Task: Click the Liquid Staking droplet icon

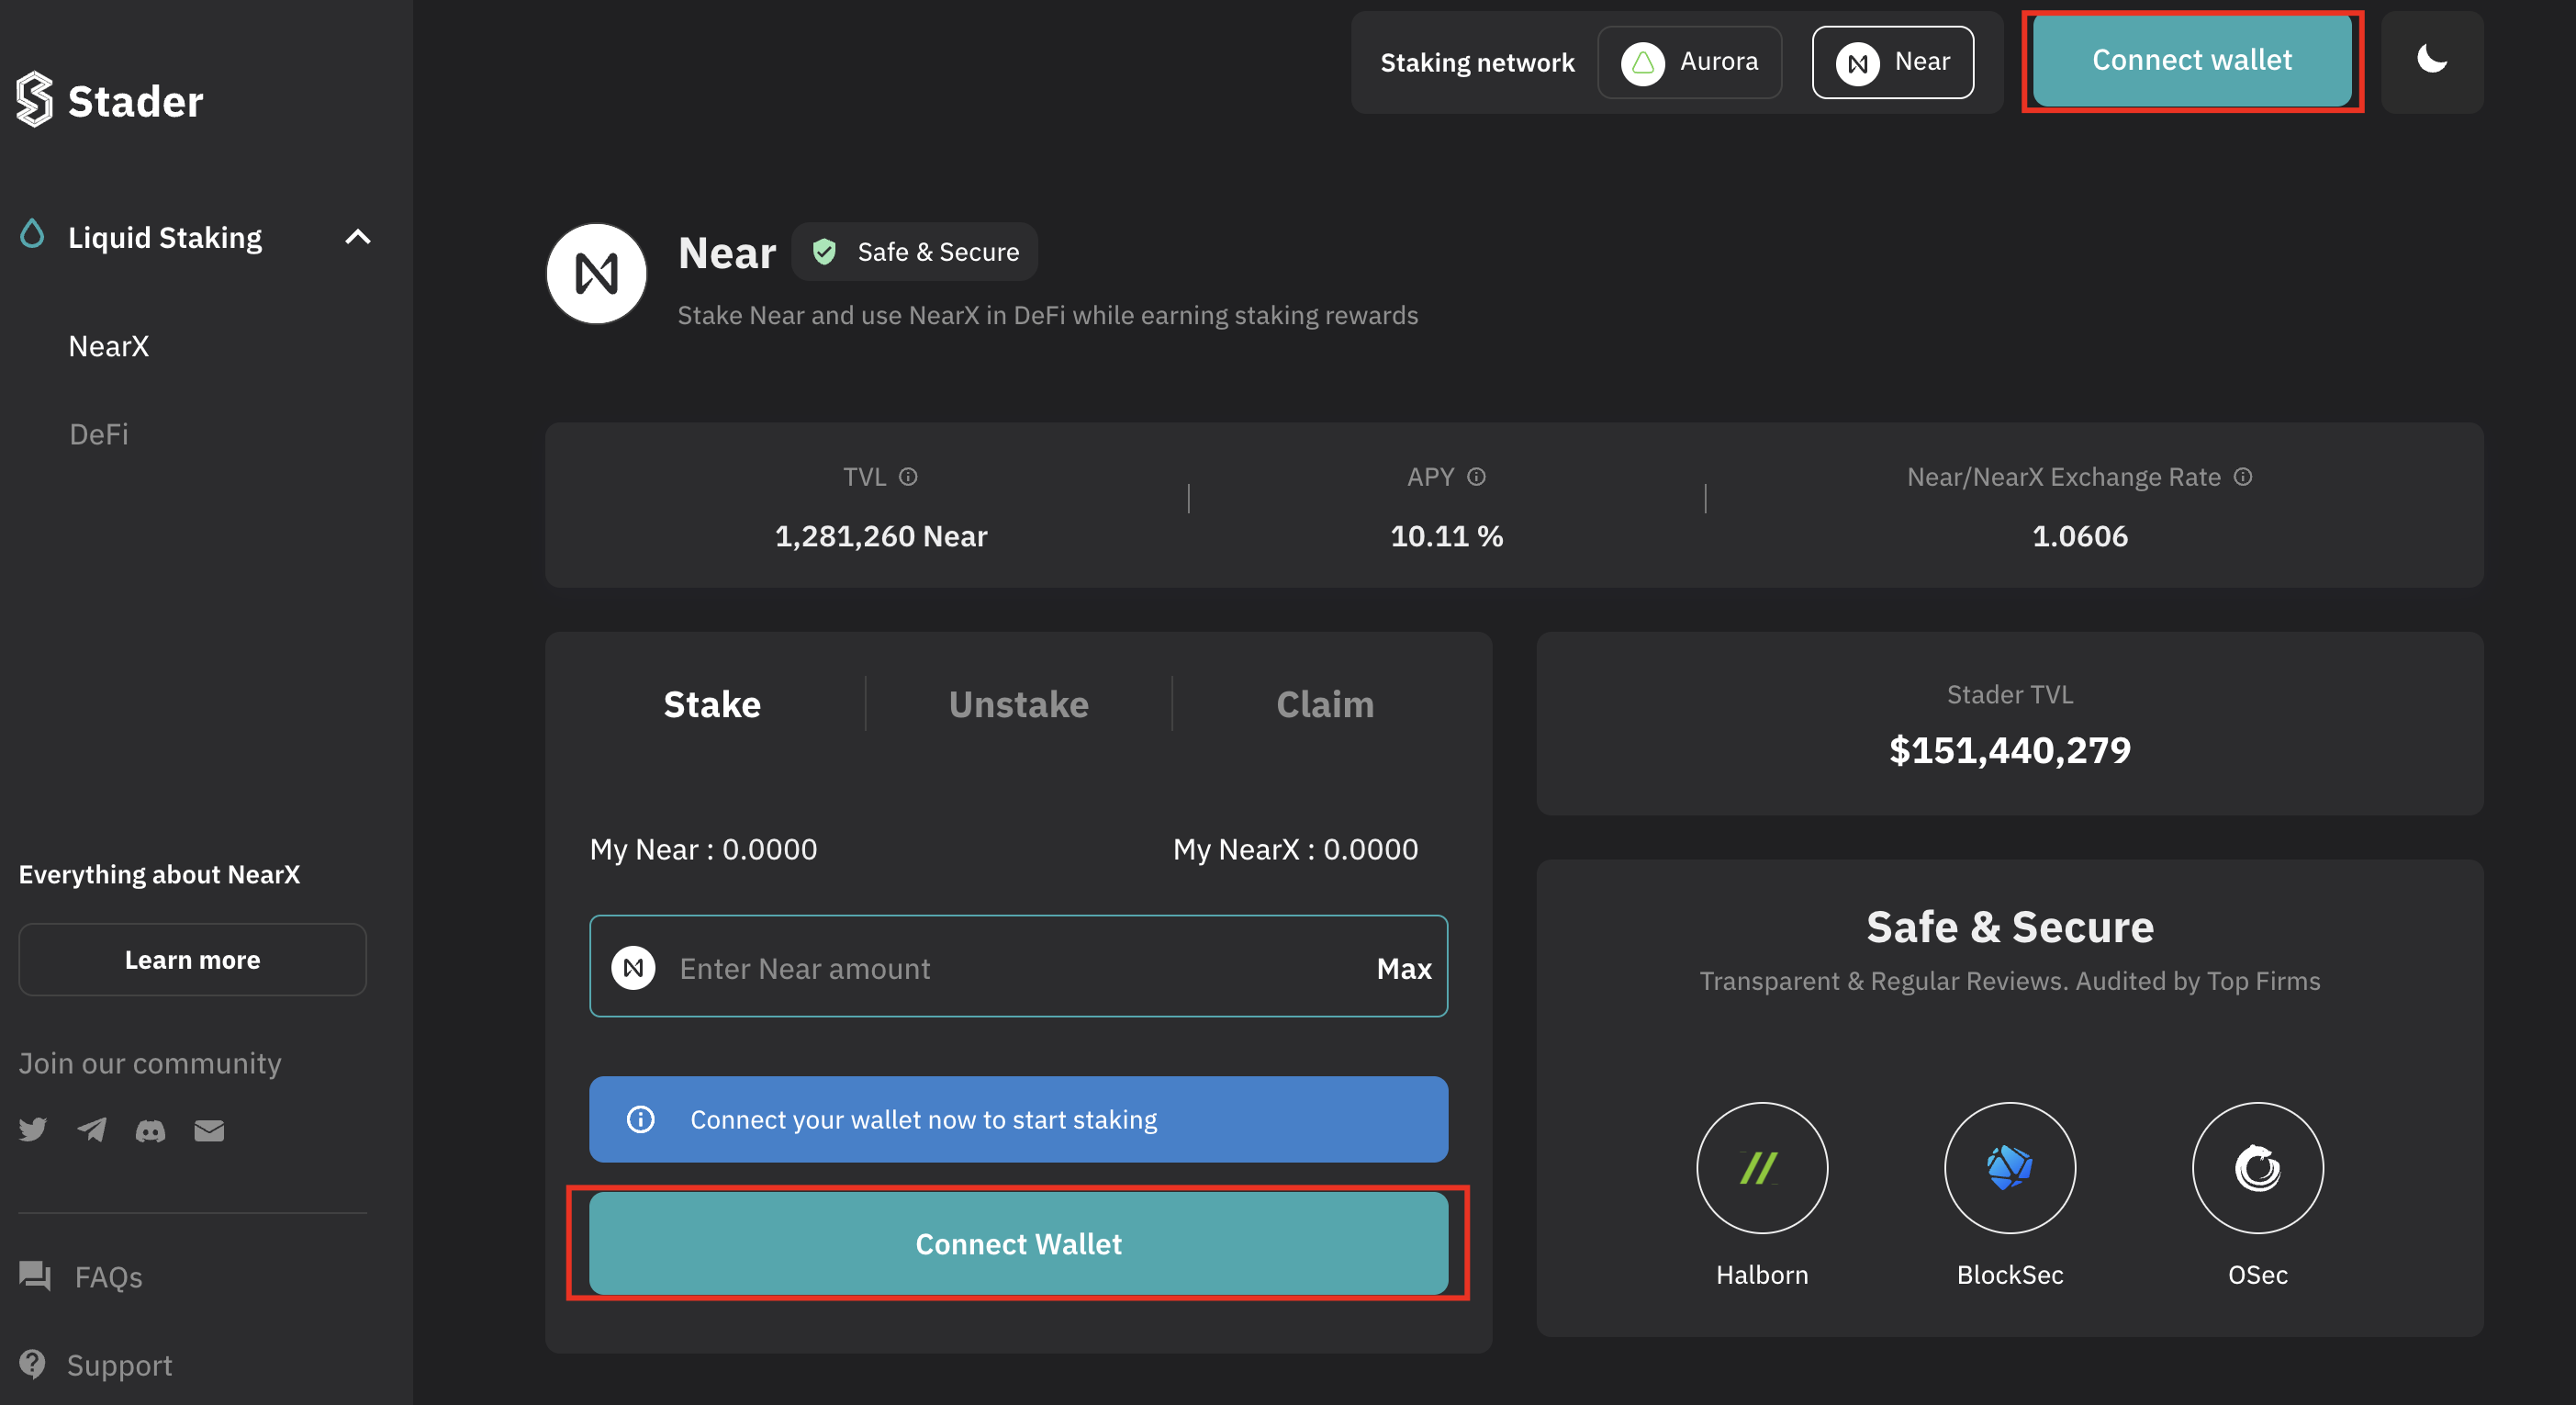Action: click(32, 234)
